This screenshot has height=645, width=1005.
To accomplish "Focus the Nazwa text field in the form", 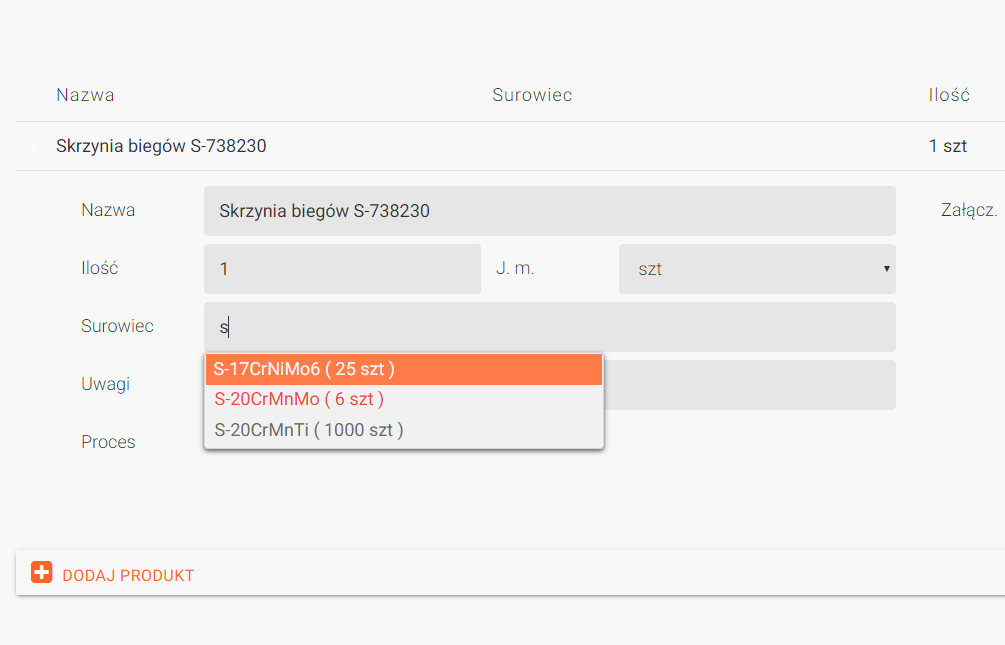I will [x=549, y=211].
